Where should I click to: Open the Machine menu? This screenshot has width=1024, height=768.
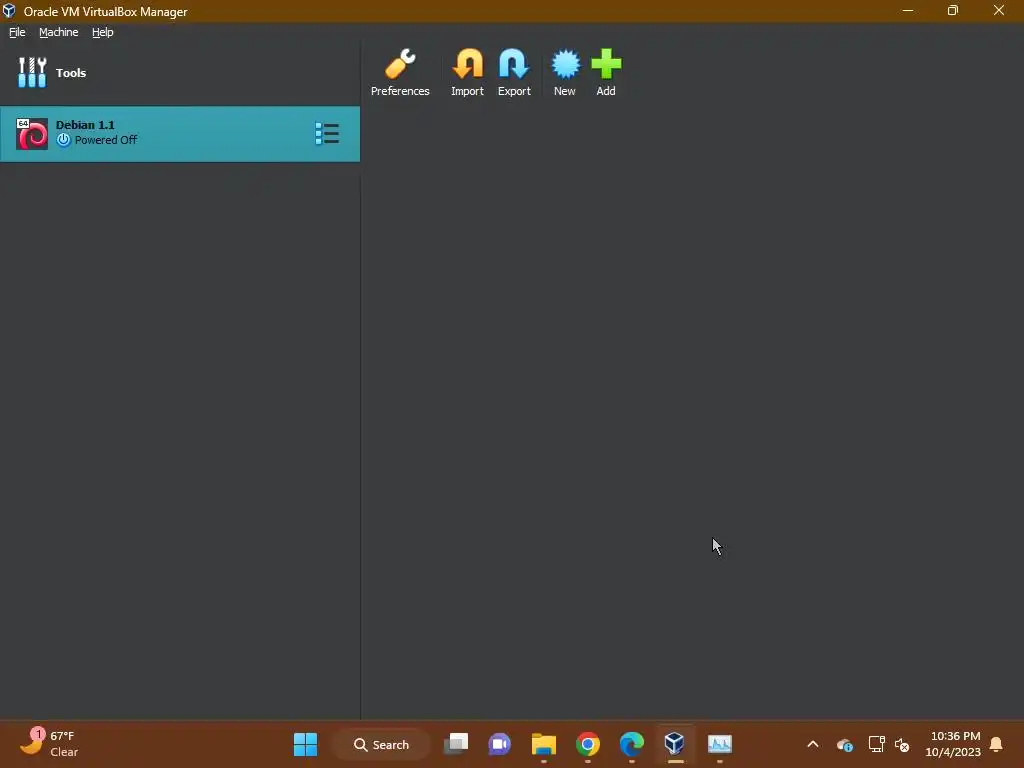tap(59, 32)
